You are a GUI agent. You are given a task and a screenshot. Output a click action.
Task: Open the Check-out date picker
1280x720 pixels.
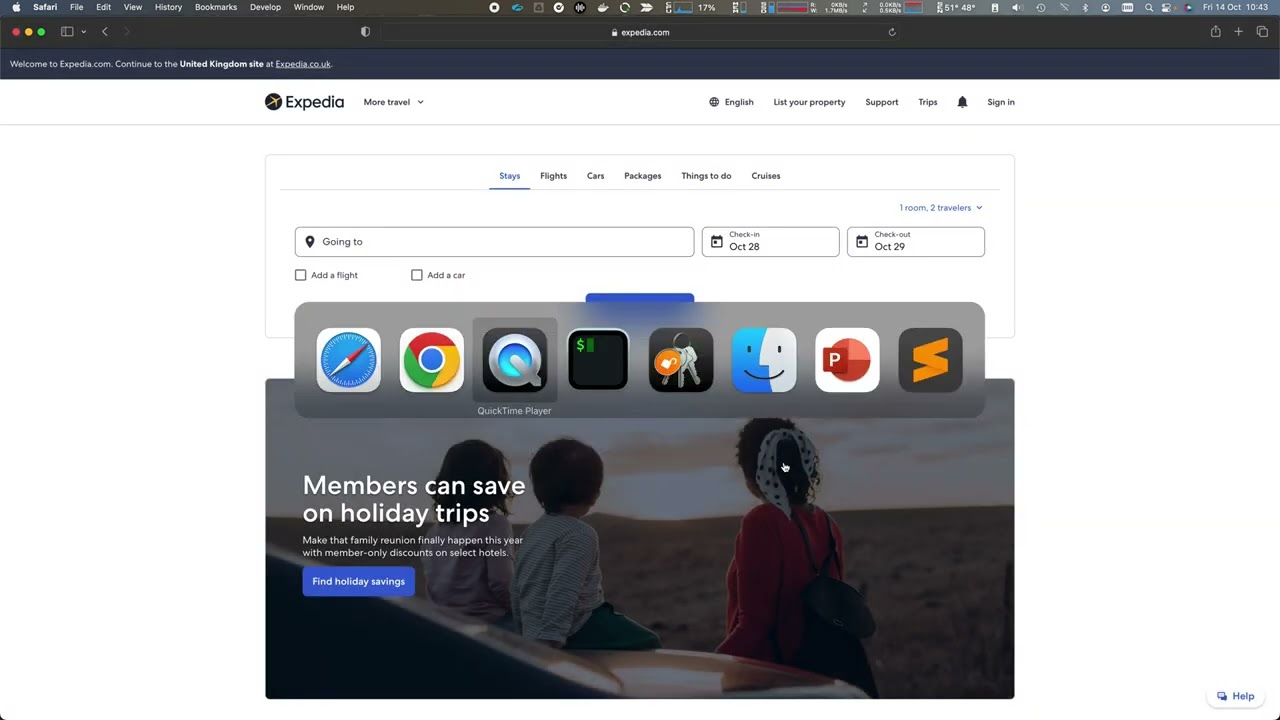click(x=916, y=242)
